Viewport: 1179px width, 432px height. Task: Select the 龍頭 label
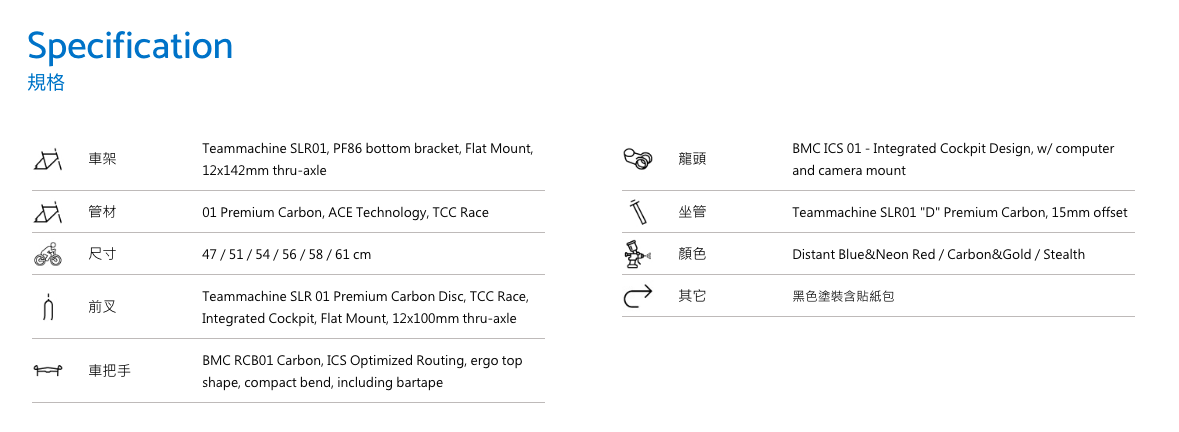point(692,159)
